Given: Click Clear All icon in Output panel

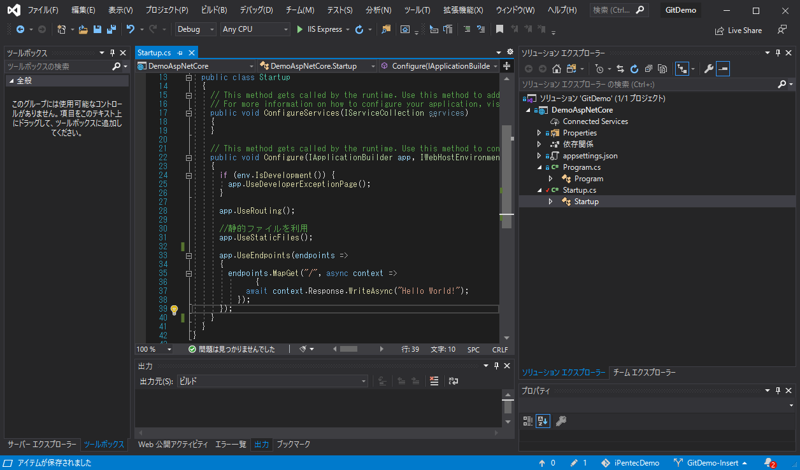Looking at the screenshot, I should coord(434,381).
